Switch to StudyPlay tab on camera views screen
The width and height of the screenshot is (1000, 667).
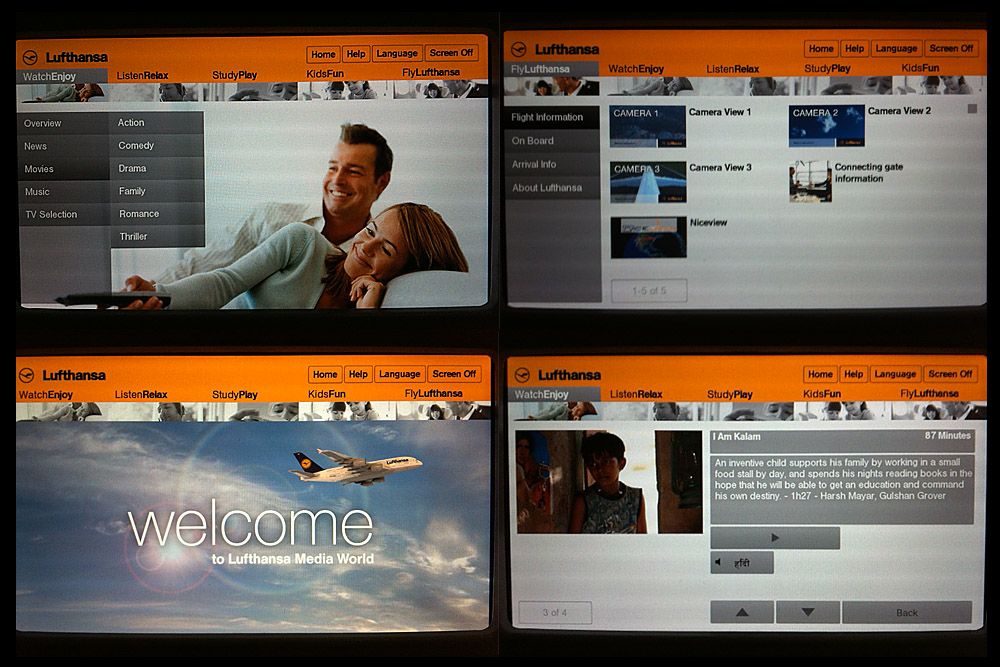[827, 68]
